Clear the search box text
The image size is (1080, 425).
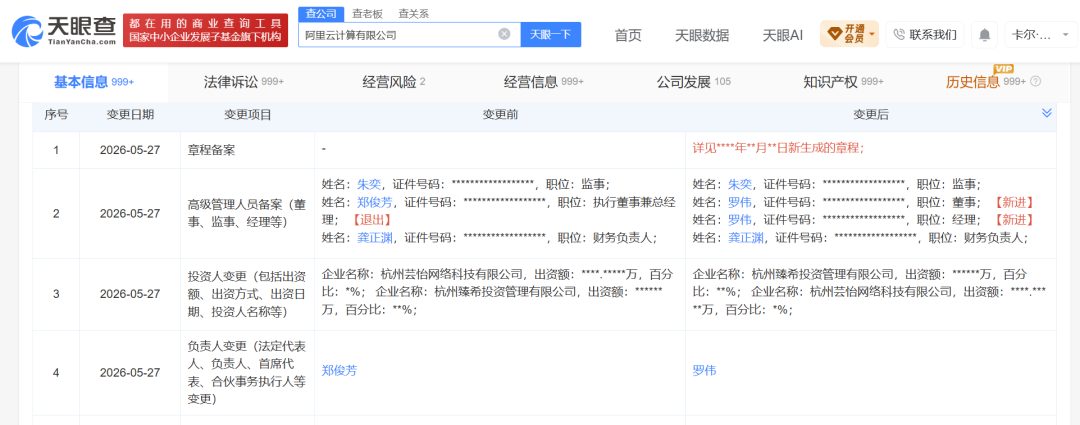coord(504,34)
